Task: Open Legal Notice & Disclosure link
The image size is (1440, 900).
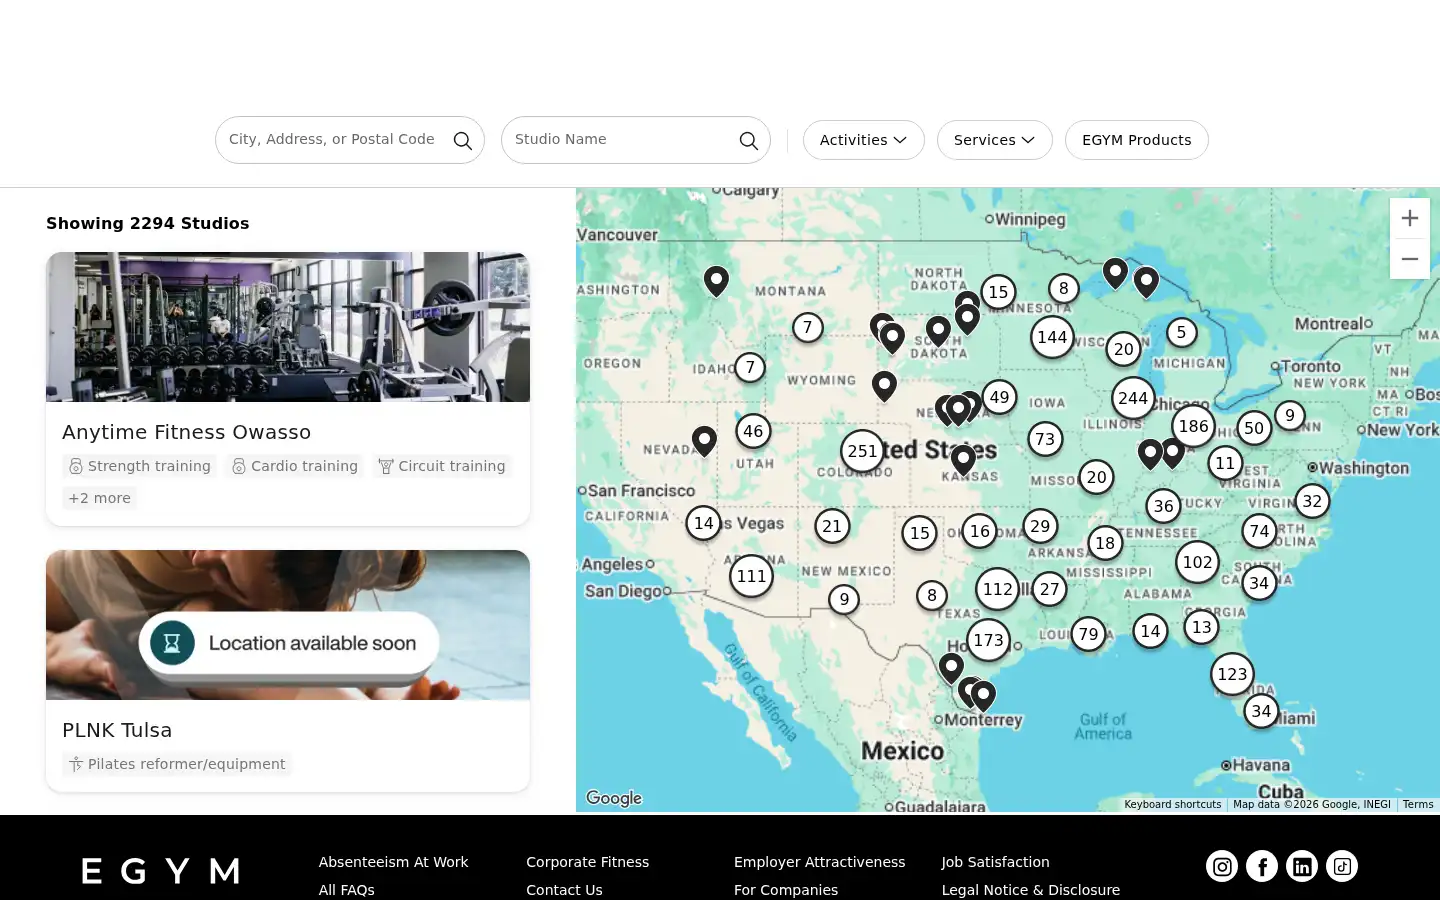Action: click(x=1030, y=890)
